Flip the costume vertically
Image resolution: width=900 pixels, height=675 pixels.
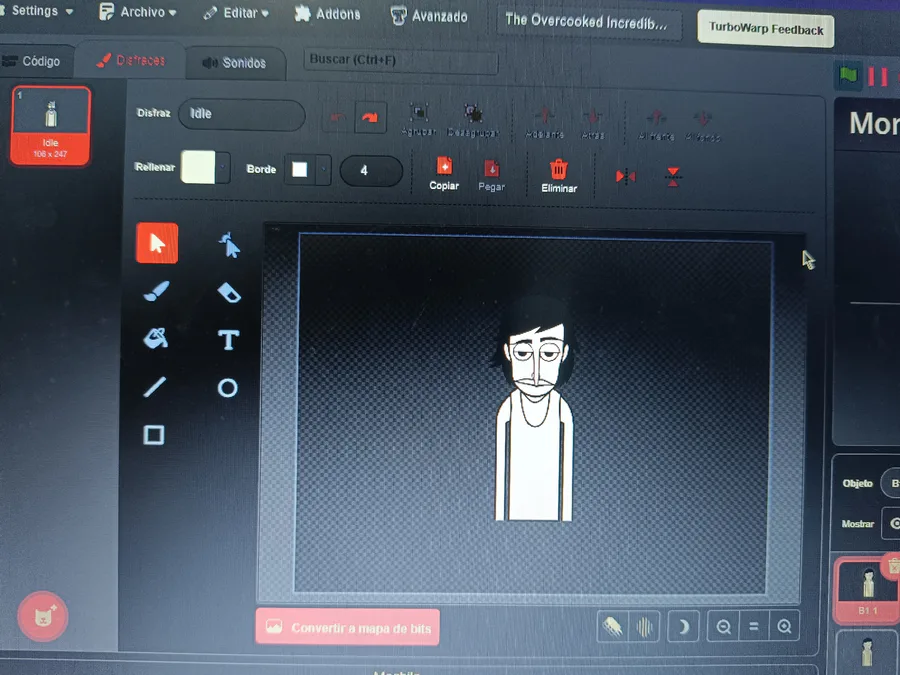tap(673, 177)
